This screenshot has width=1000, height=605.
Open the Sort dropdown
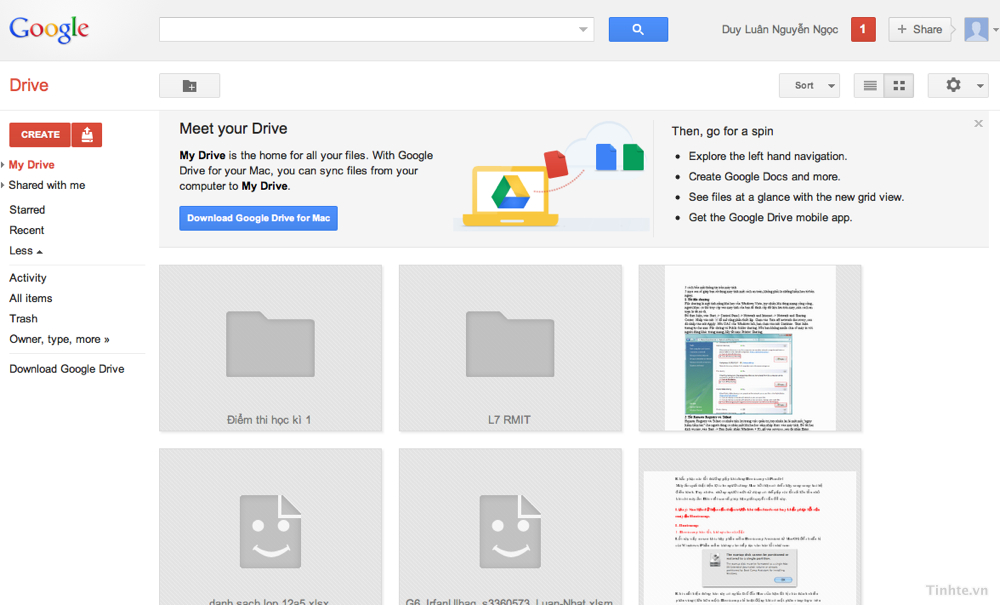point(809,85)
